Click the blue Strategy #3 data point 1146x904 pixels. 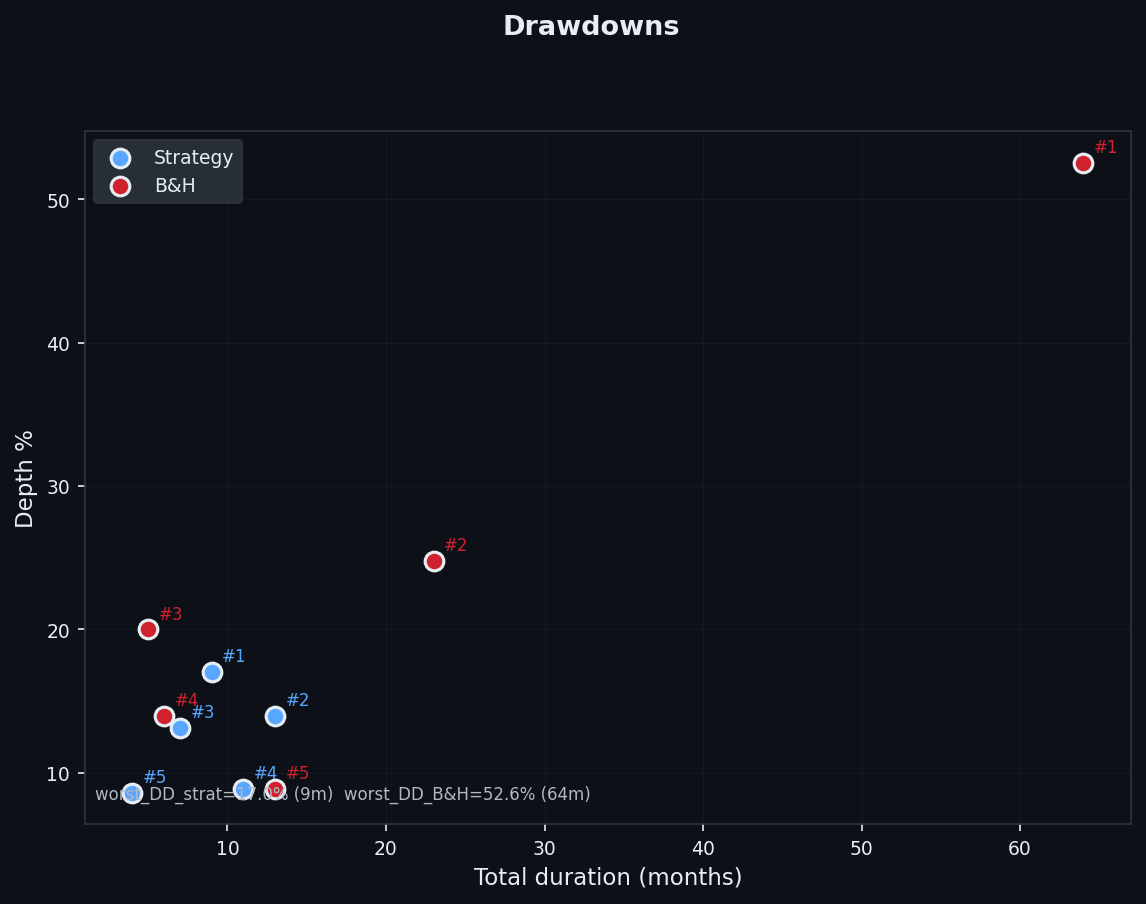tap(180, 728)
